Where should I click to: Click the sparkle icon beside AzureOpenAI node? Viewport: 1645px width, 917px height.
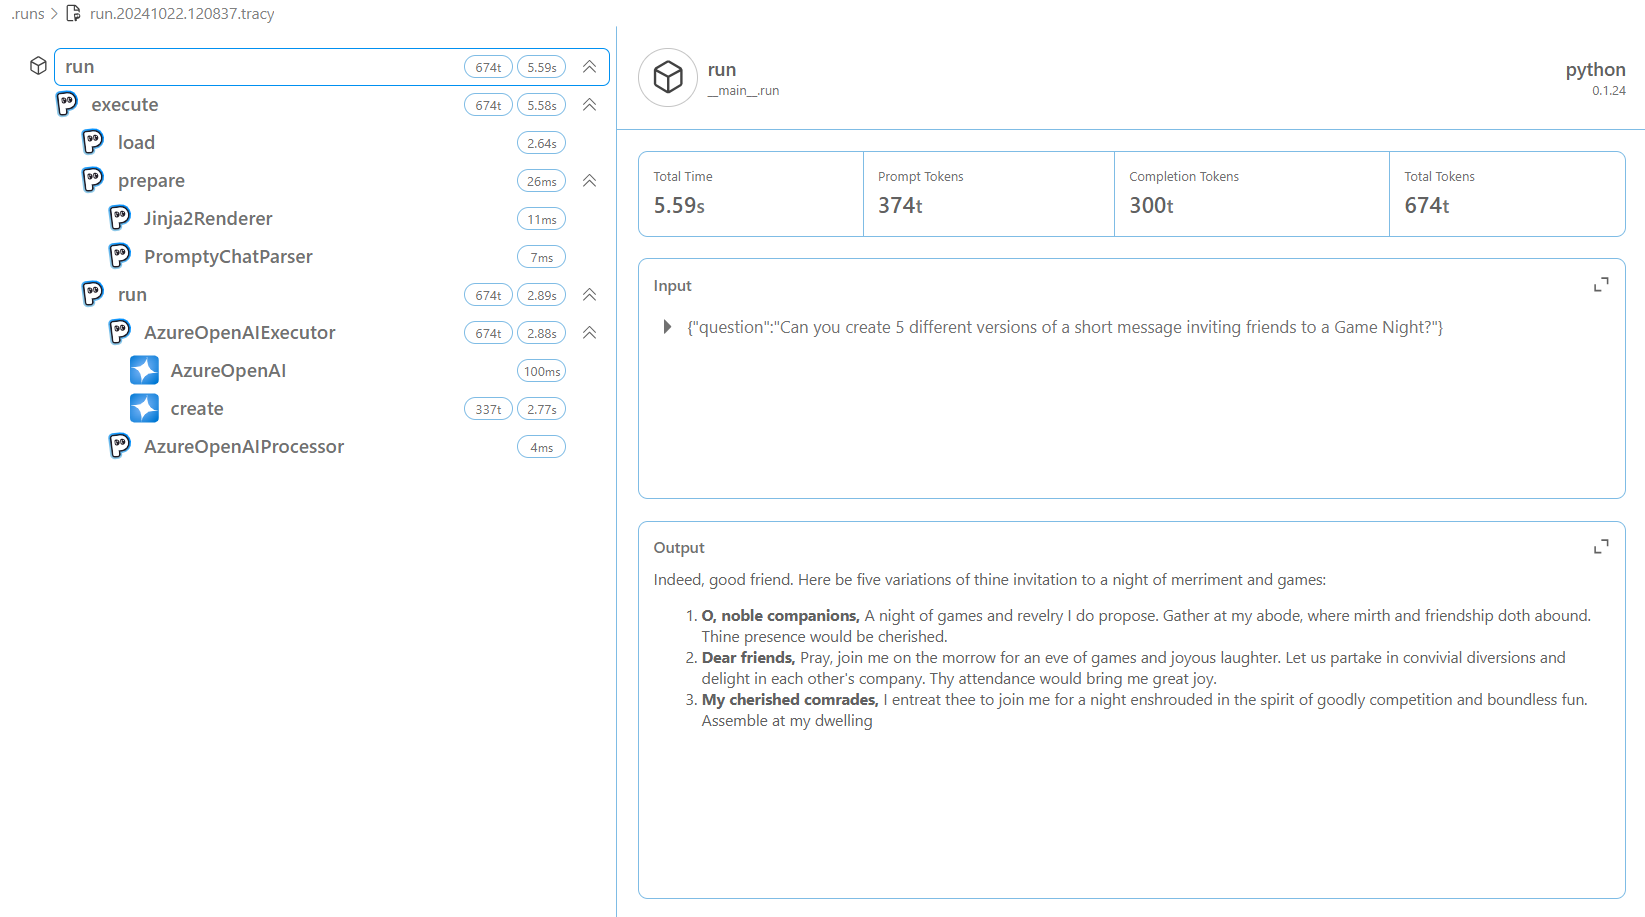pos(145,370)
